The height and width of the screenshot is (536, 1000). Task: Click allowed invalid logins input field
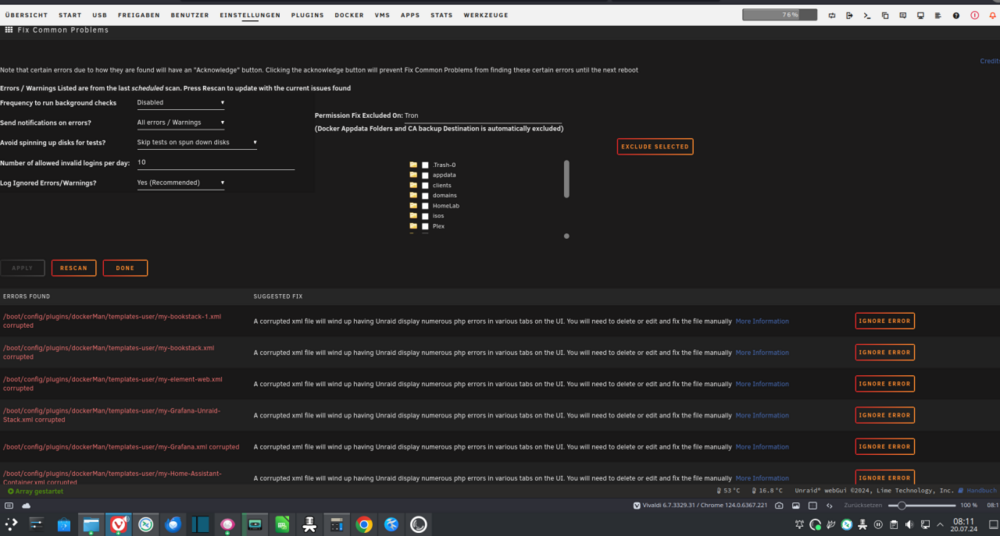point(216,163)
